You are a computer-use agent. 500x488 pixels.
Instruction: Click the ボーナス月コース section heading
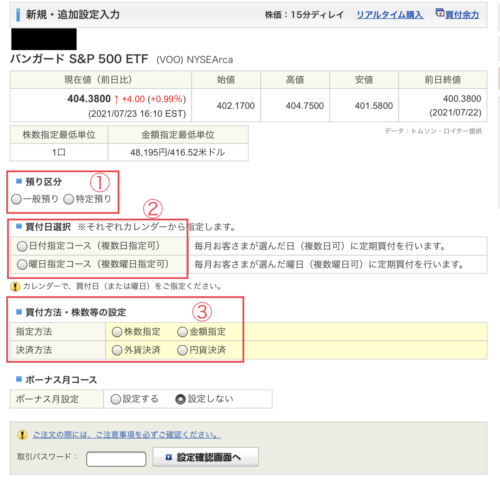[x=61, y=380]
